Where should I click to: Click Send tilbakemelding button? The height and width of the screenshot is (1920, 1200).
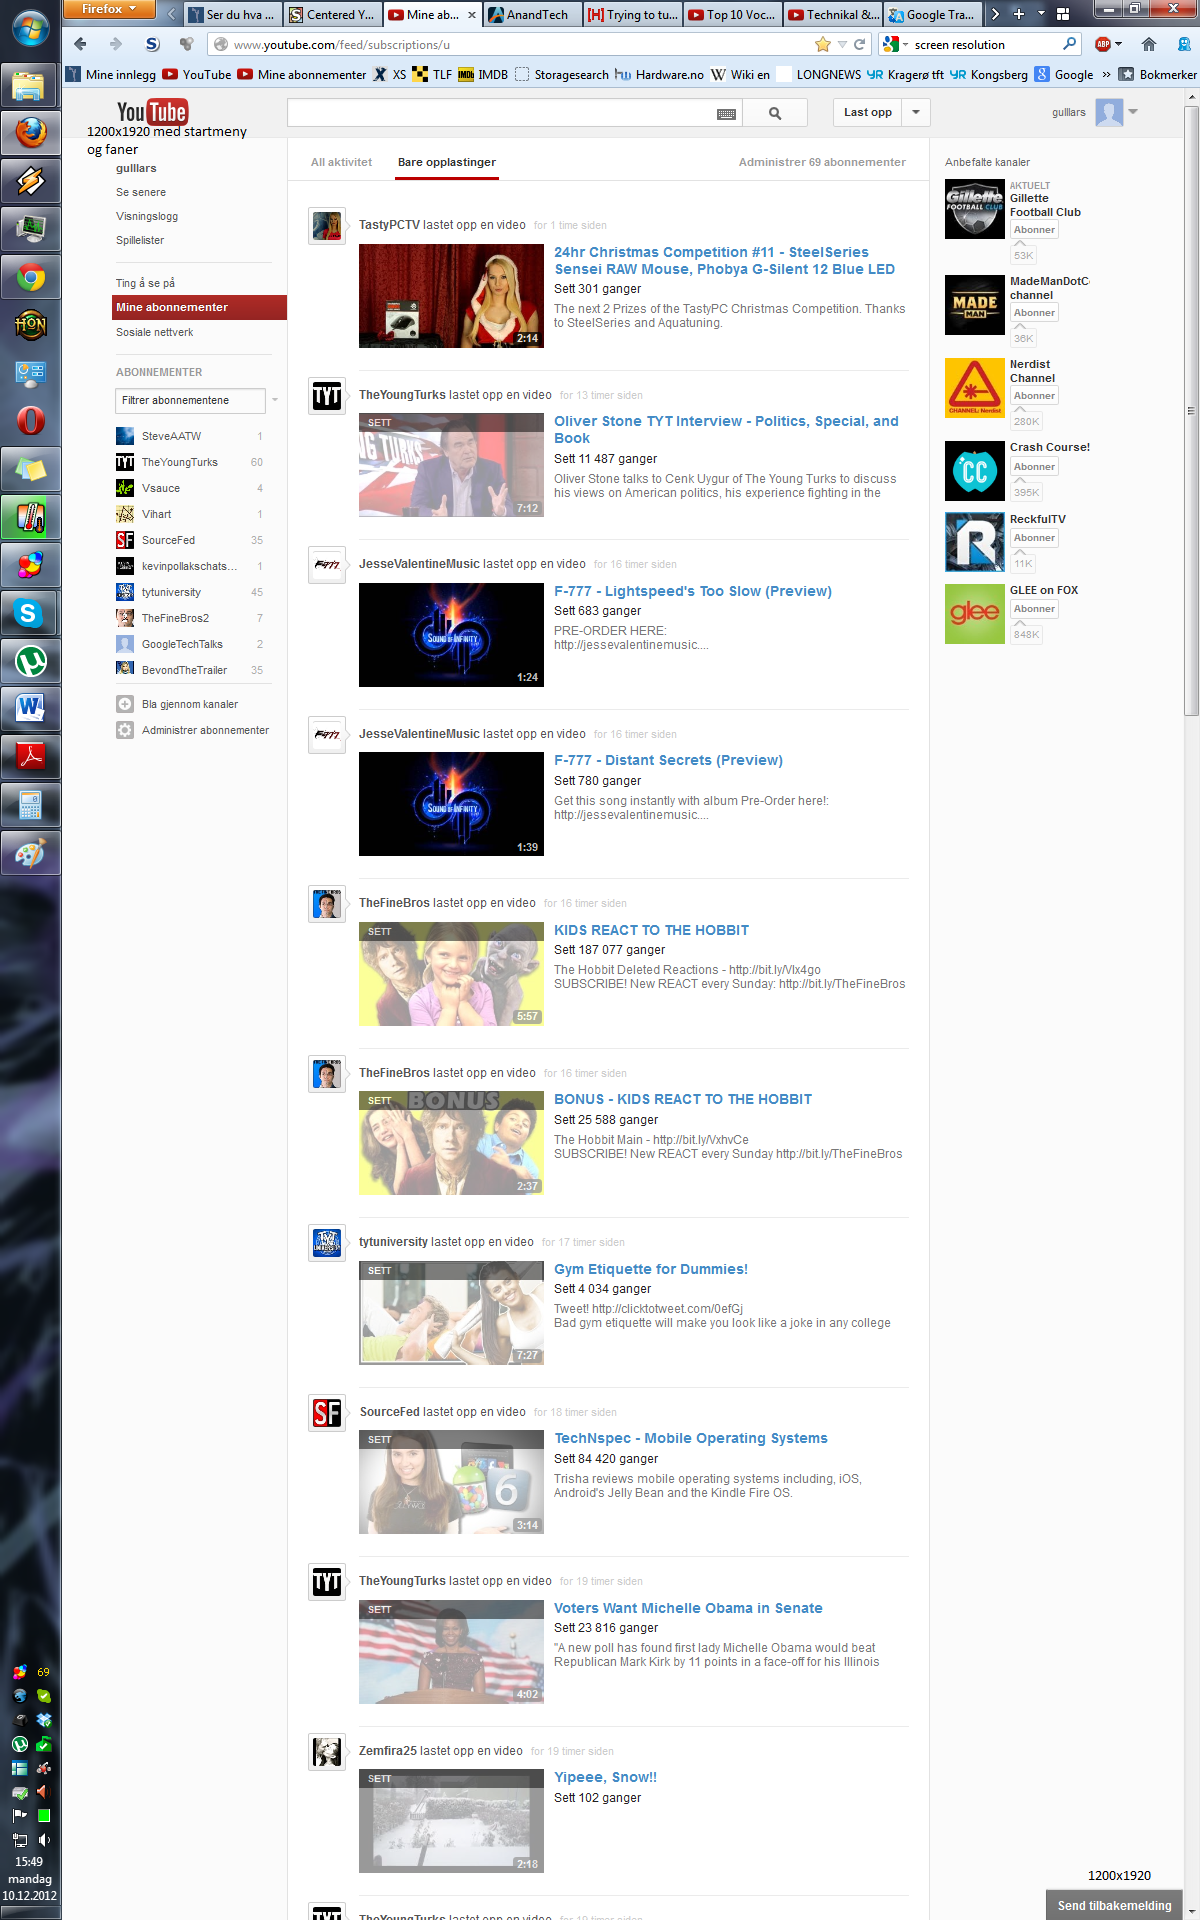pos(1114,1905)
